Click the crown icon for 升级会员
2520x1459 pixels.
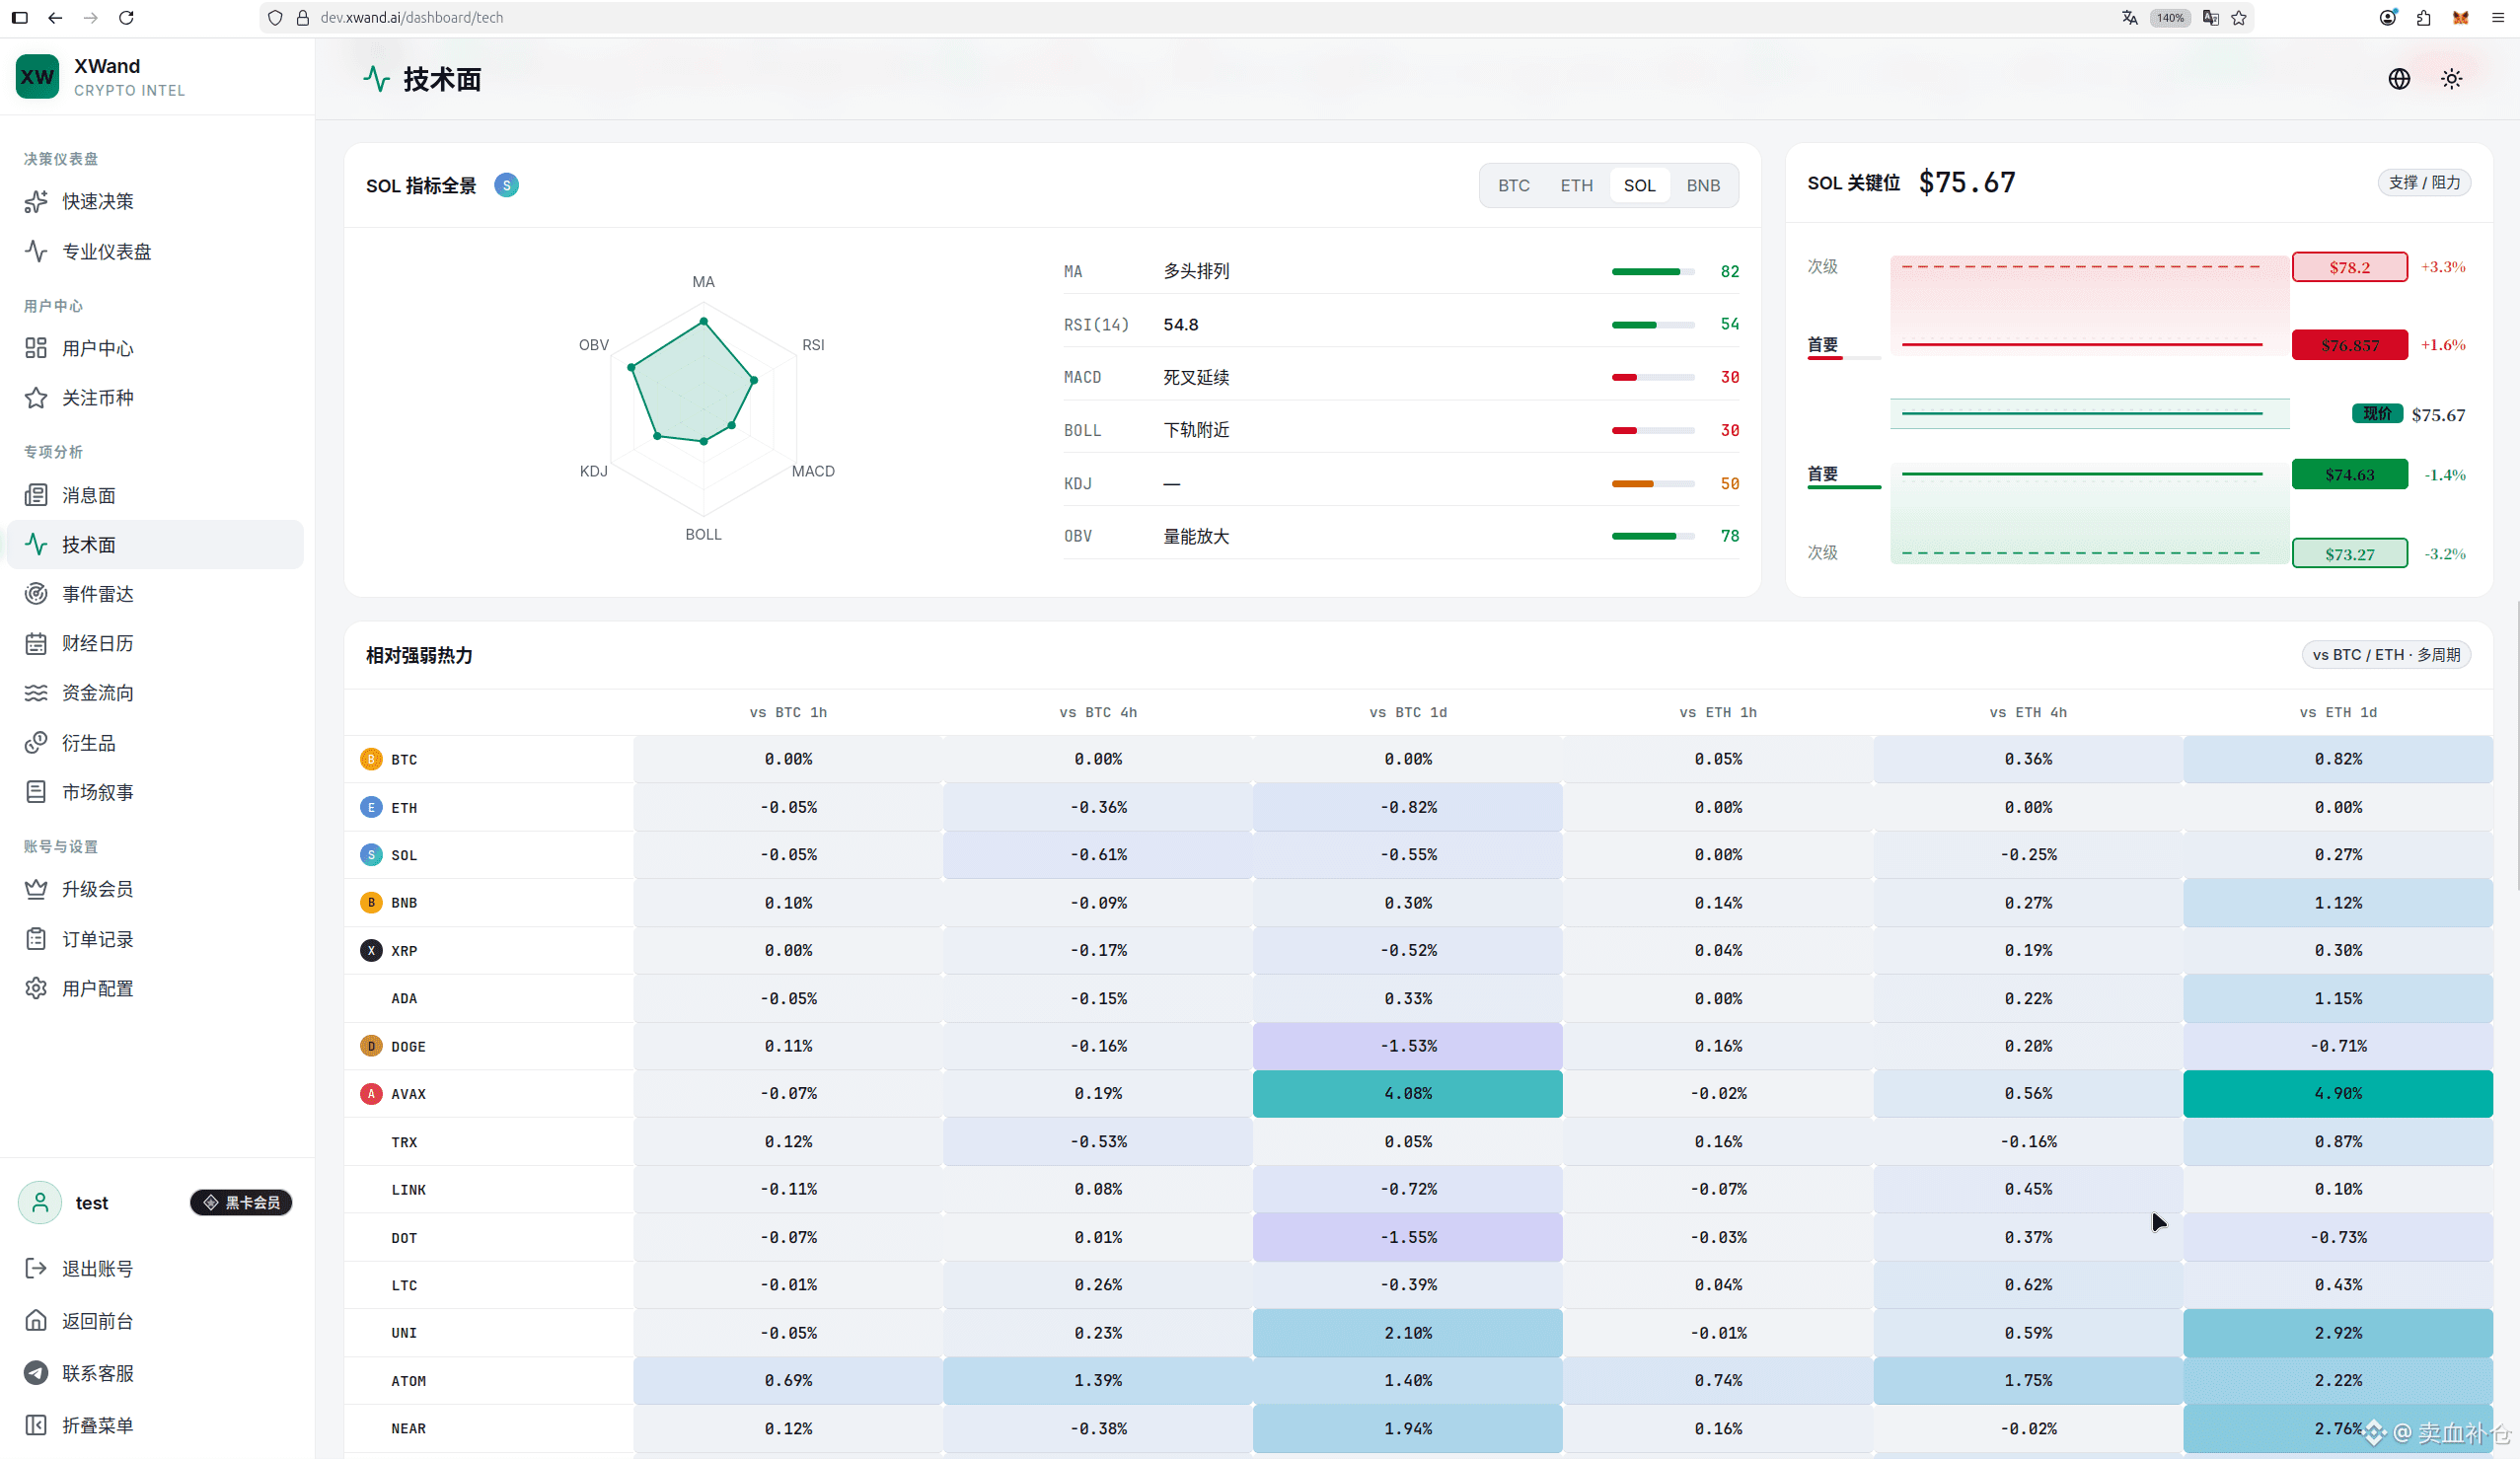coord(36,889)
